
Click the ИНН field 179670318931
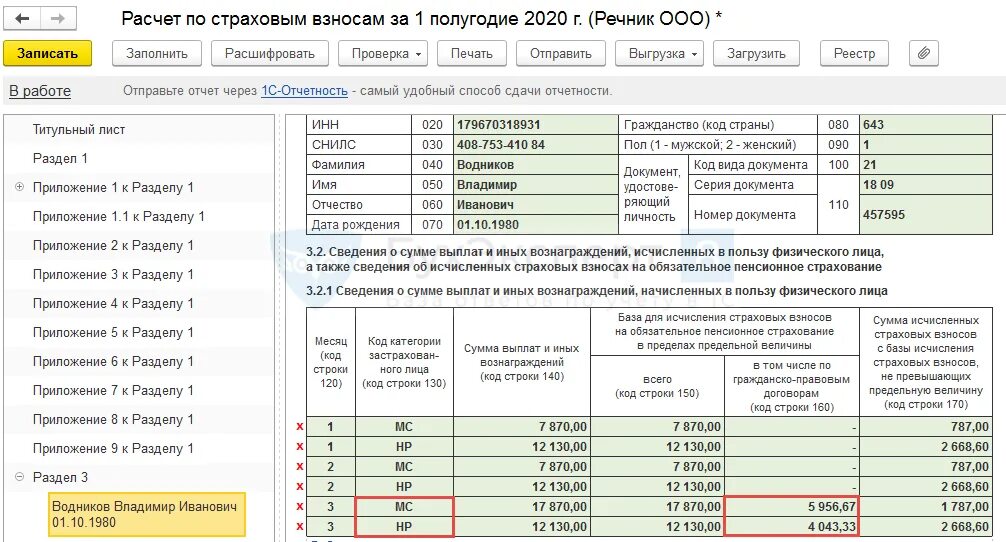(536, 124)
